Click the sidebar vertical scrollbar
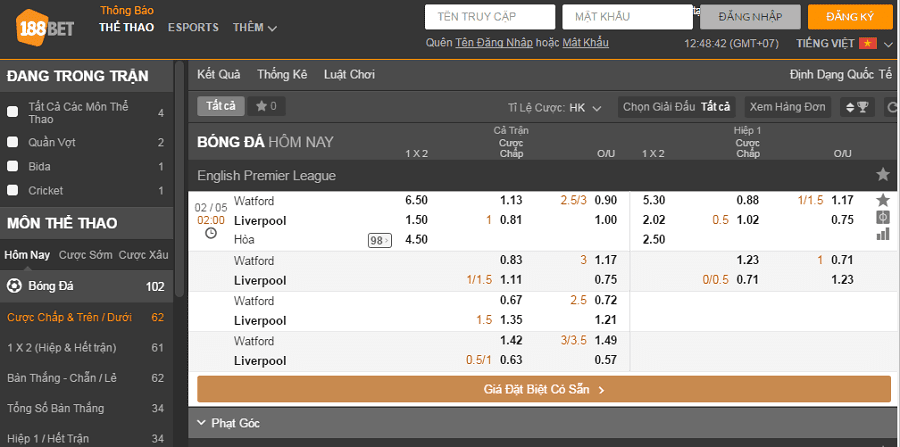The height and width of the screenshot is (447, 900). pyautogui.click(x=179, y=179)
